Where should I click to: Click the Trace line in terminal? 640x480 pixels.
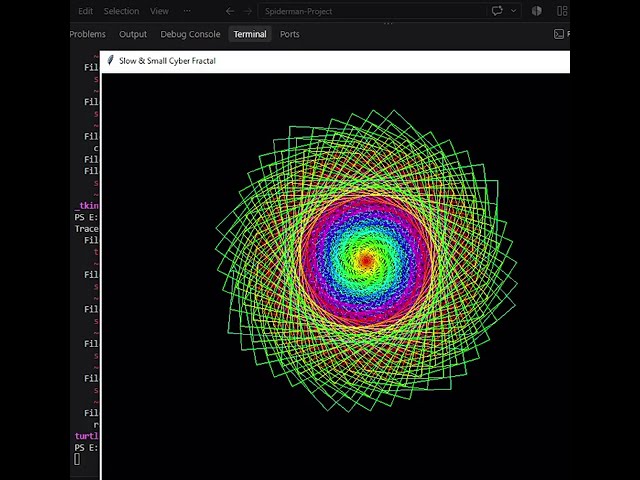pos(86,229)
